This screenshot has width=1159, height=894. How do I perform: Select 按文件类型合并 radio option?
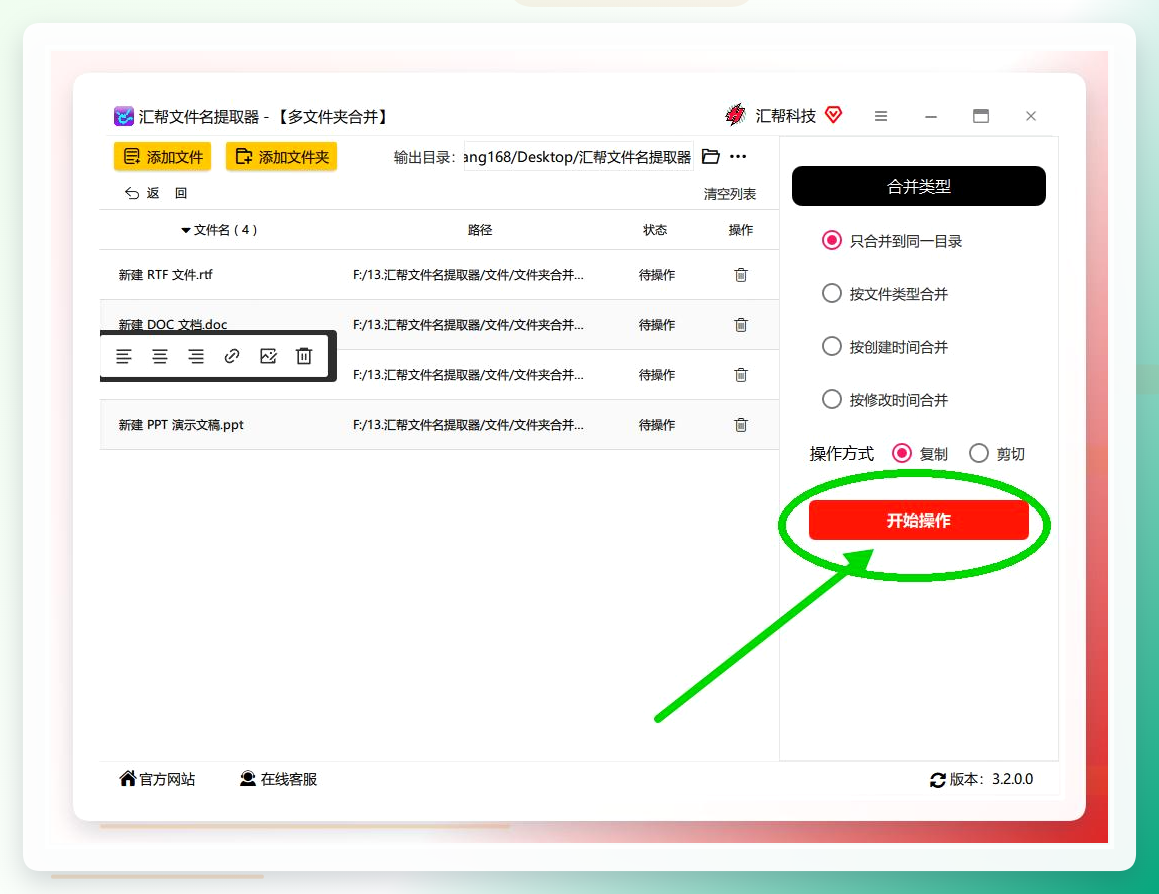(x=832, y=294)
